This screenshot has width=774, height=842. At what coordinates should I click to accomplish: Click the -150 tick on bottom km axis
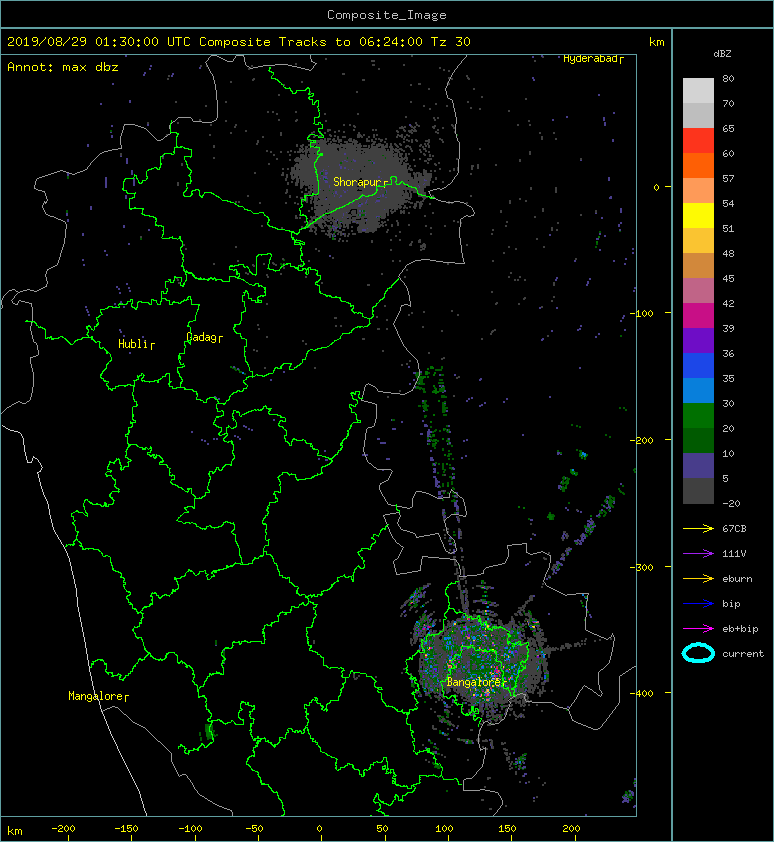[x=127, y=829]
